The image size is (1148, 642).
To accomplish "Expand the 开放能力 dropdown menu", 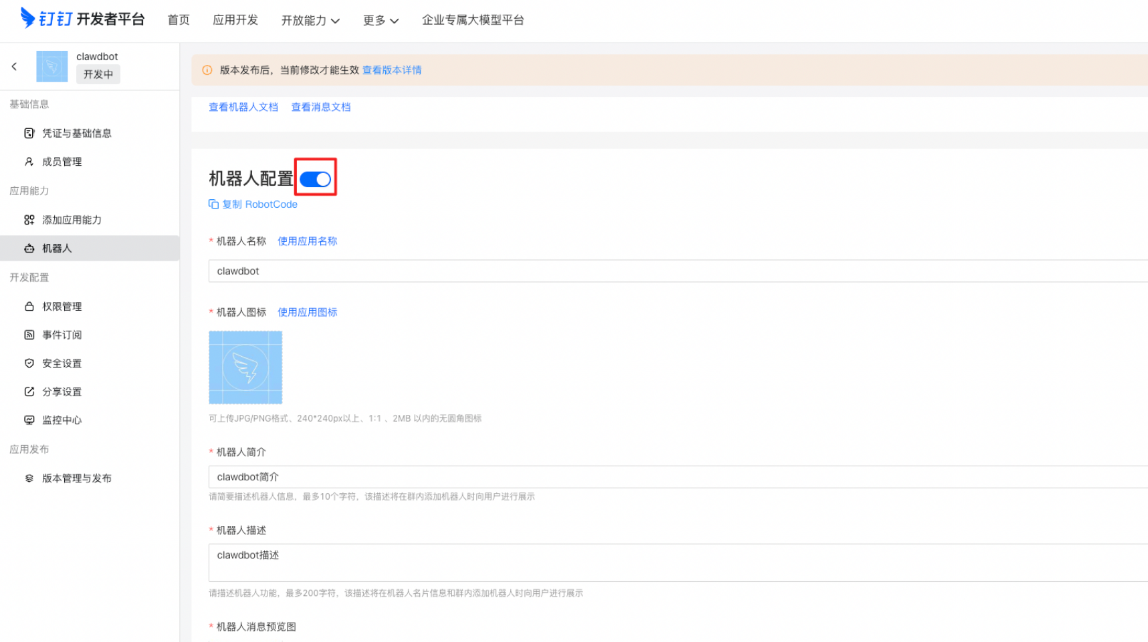I will [310, 20].
